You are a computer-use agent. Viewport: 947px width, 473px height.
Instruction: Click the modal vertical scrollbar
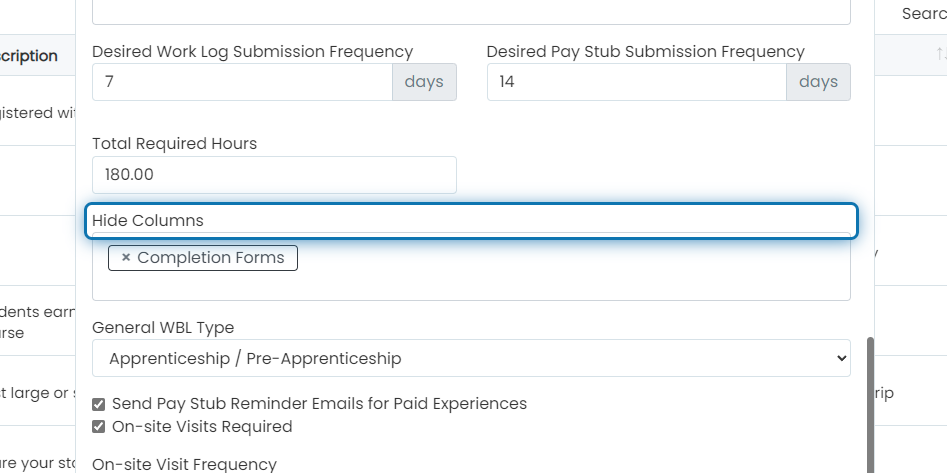(870, 405)
